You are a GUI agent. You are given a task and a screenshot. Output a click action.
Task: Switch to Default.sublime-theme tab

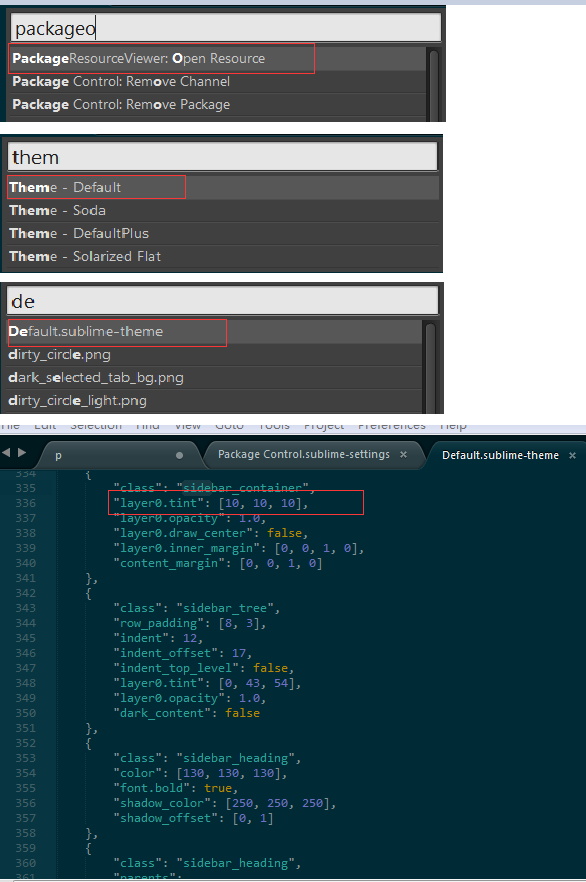501,455
